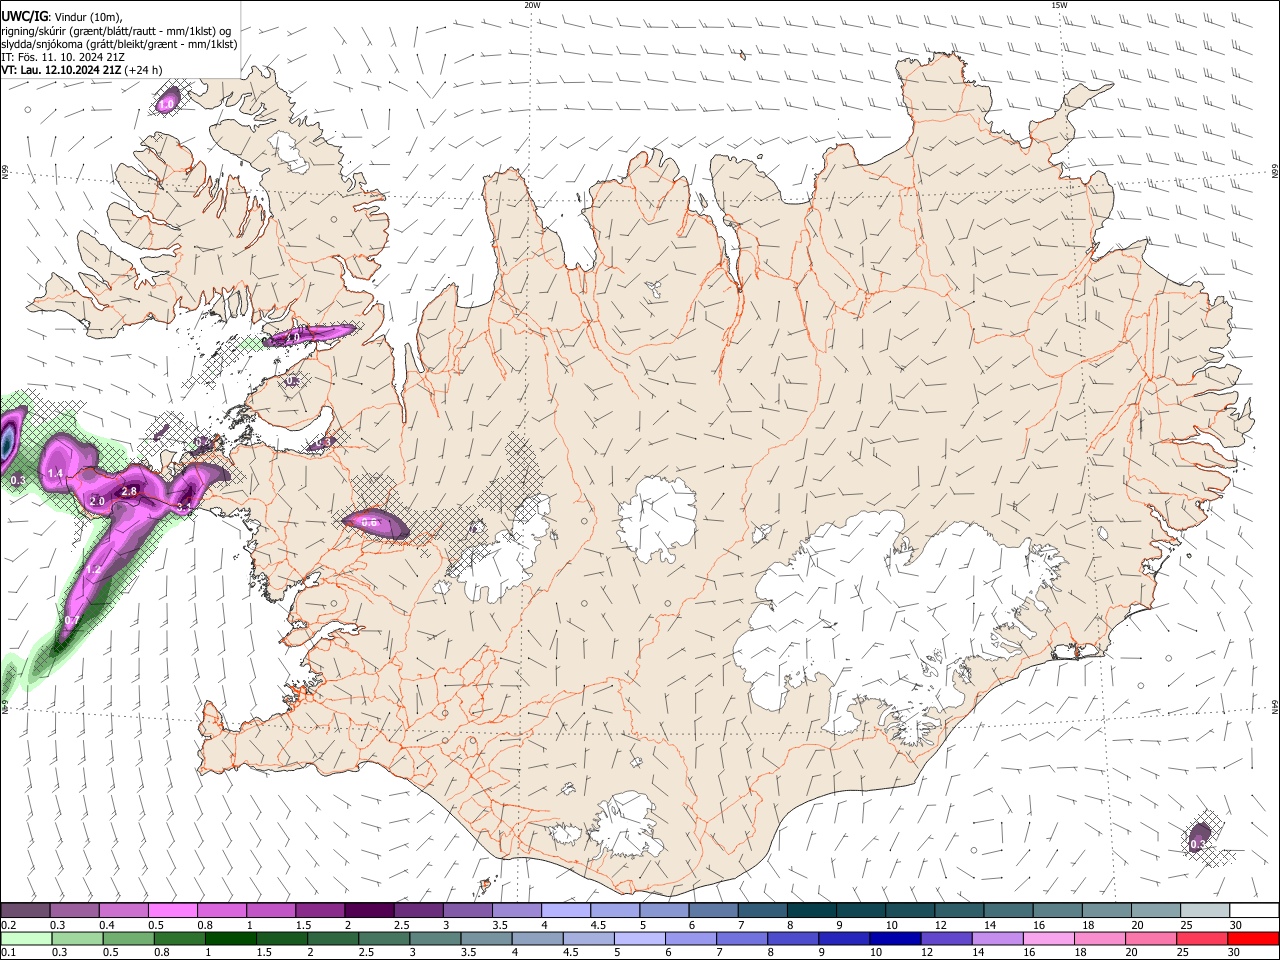This screenshot has width=1280, height=960.
Task: Pick the bright pink 0.5 snow legend swatch
Action: point(172,911)
